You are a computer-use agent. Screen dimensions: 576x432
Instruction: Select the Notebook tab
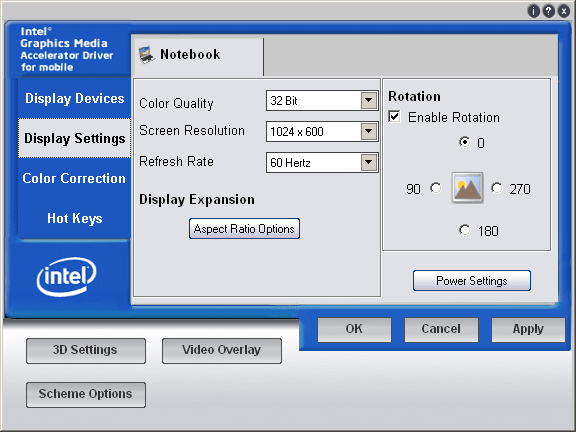click(x=198, y=56)
